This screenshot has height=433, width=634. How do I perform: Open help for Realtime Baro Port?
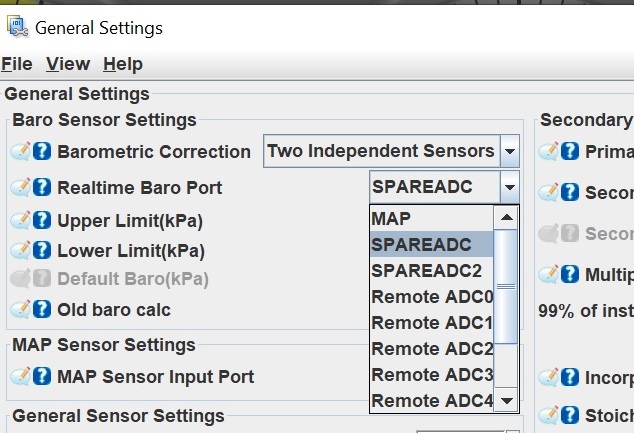point(42,187)
